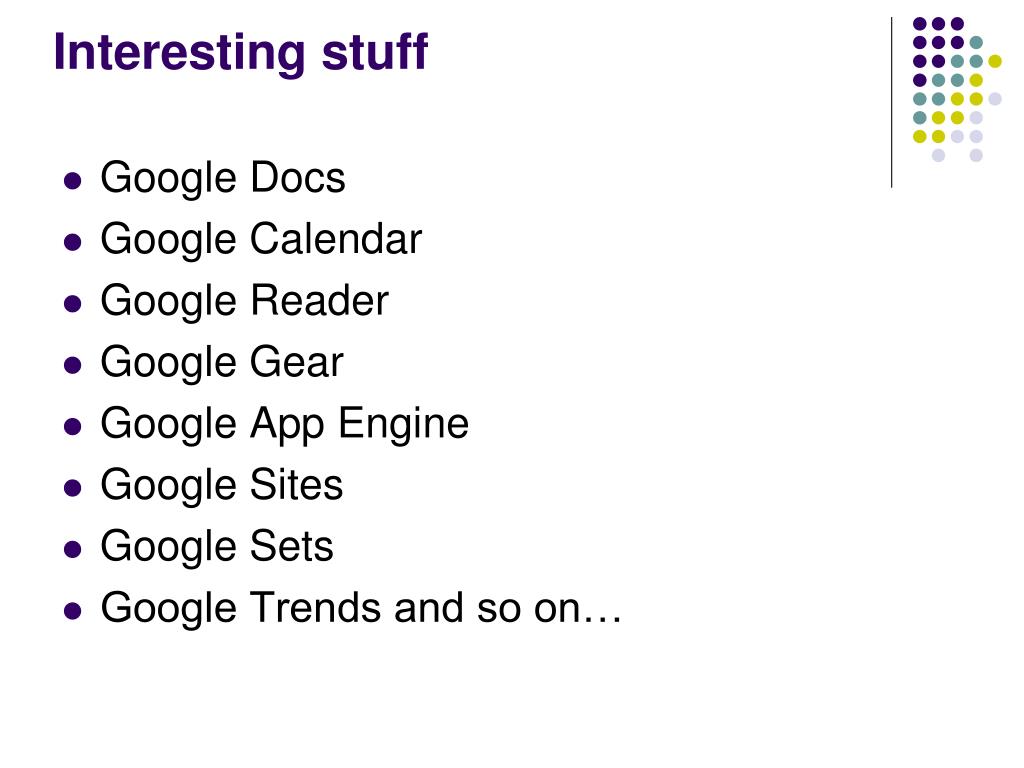Screen dimensions: 1024x768
Task: Click the bullet point beside Google Sites
Action: 72,488
